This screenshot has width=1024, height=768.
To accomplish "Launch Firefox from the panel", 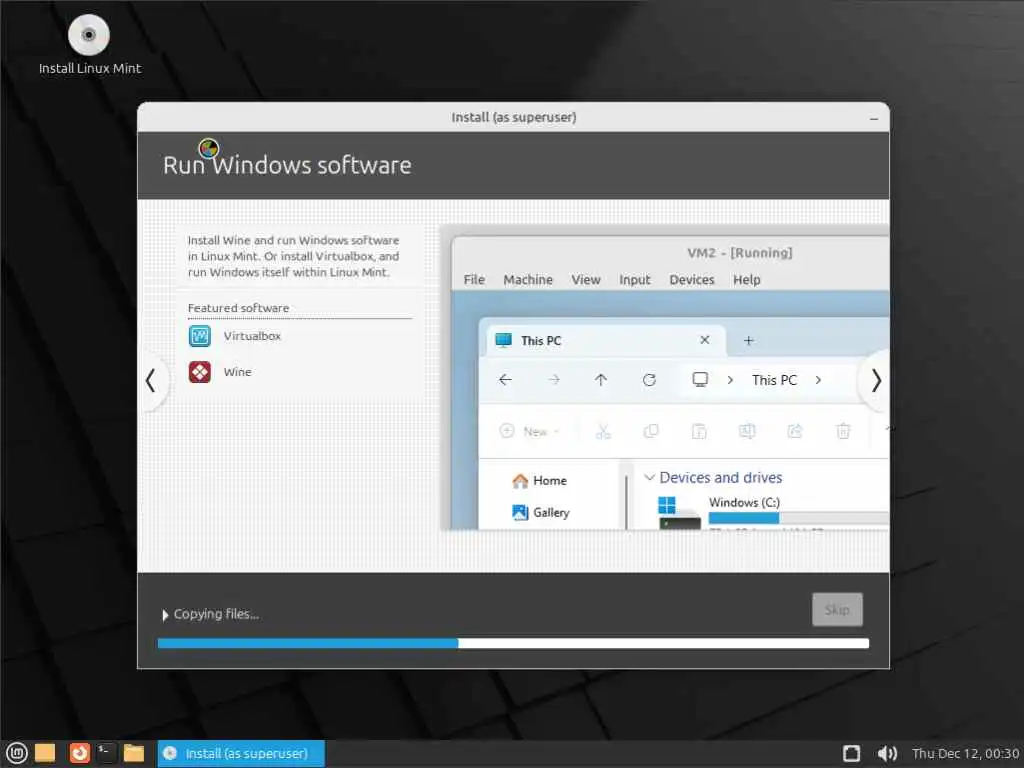I will 80,753.
